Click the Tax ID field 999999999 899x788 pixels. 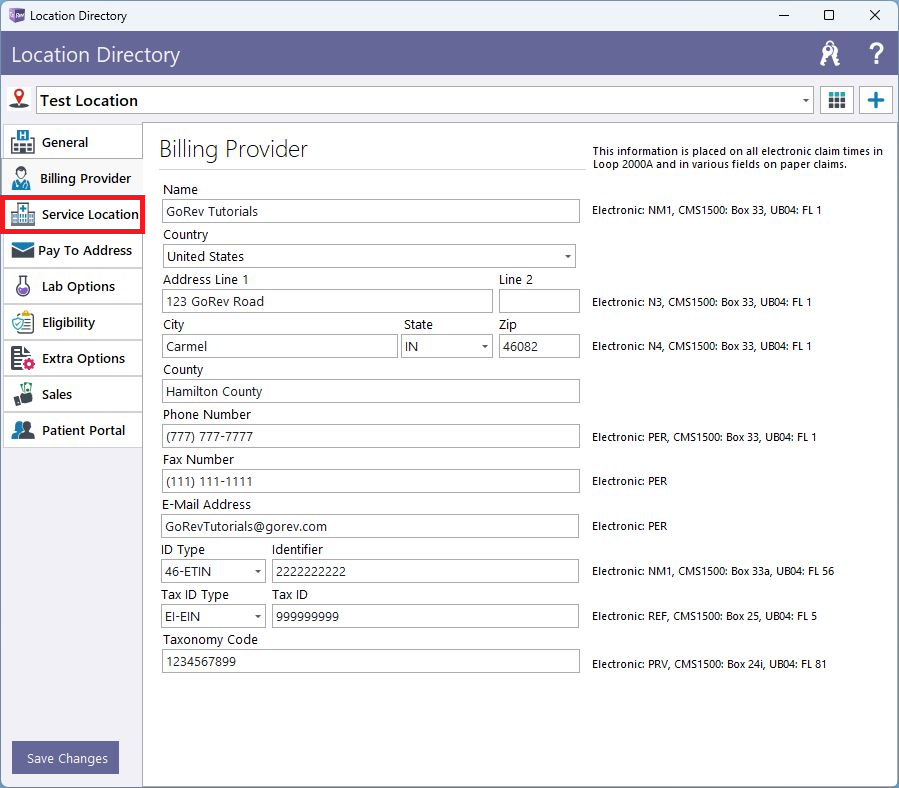425,617
